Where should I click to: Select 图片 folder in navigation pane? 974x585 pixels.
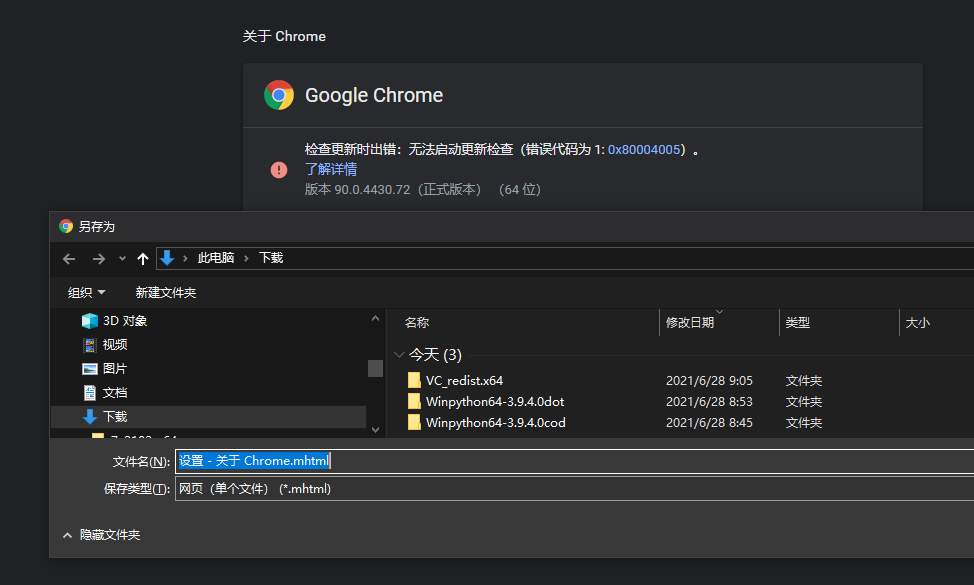tap(115, 369)
